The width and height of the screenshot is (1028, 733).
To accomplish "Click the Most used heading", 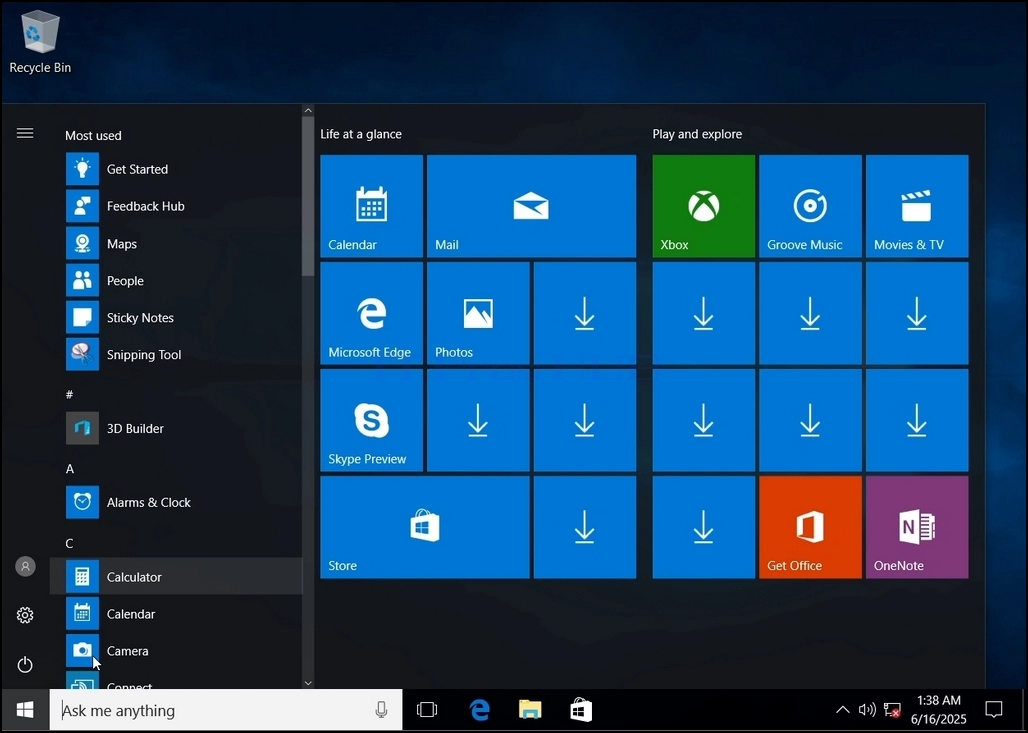I will (x=93, y=136).
